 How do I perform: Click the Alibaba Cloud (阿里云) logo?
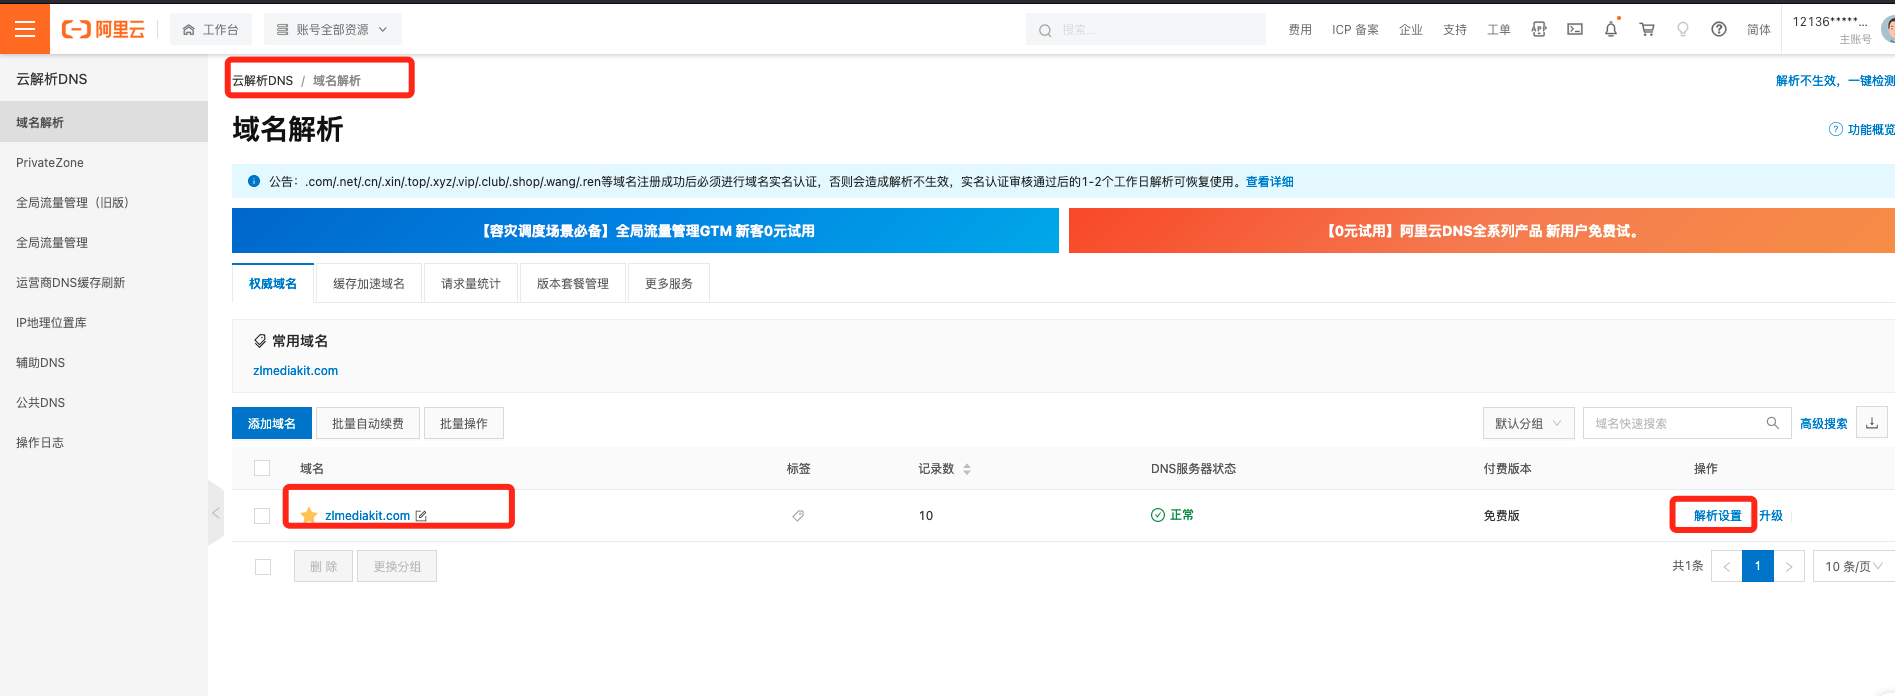coord(103,30)
